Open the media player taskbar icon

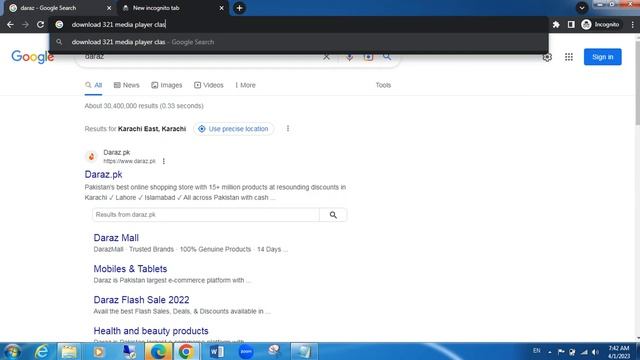point(99,351)
